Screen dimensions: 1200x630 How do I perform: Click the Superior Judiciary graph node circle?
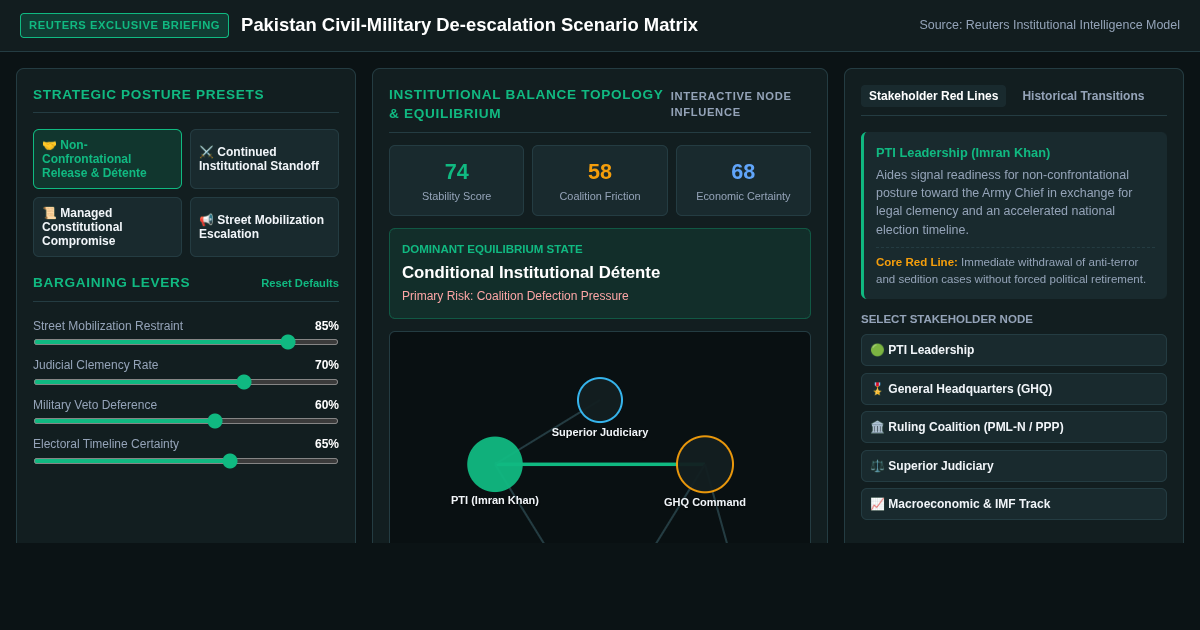pyautogui.click(x=600, y=400)
